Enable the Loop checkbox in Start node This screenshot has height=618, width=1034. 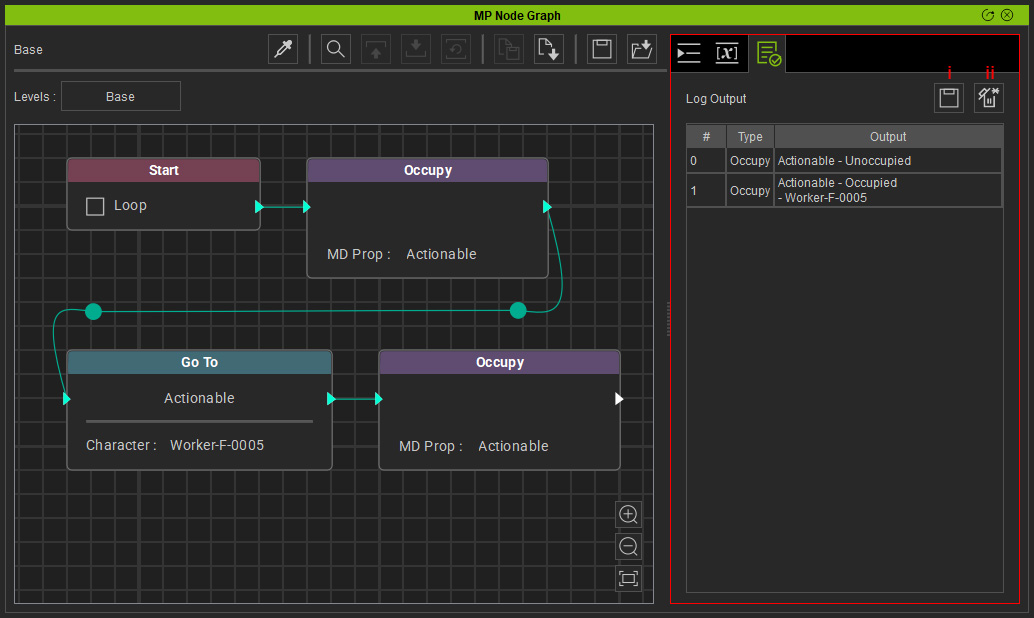pyautogui.click(x=95, y=206)
